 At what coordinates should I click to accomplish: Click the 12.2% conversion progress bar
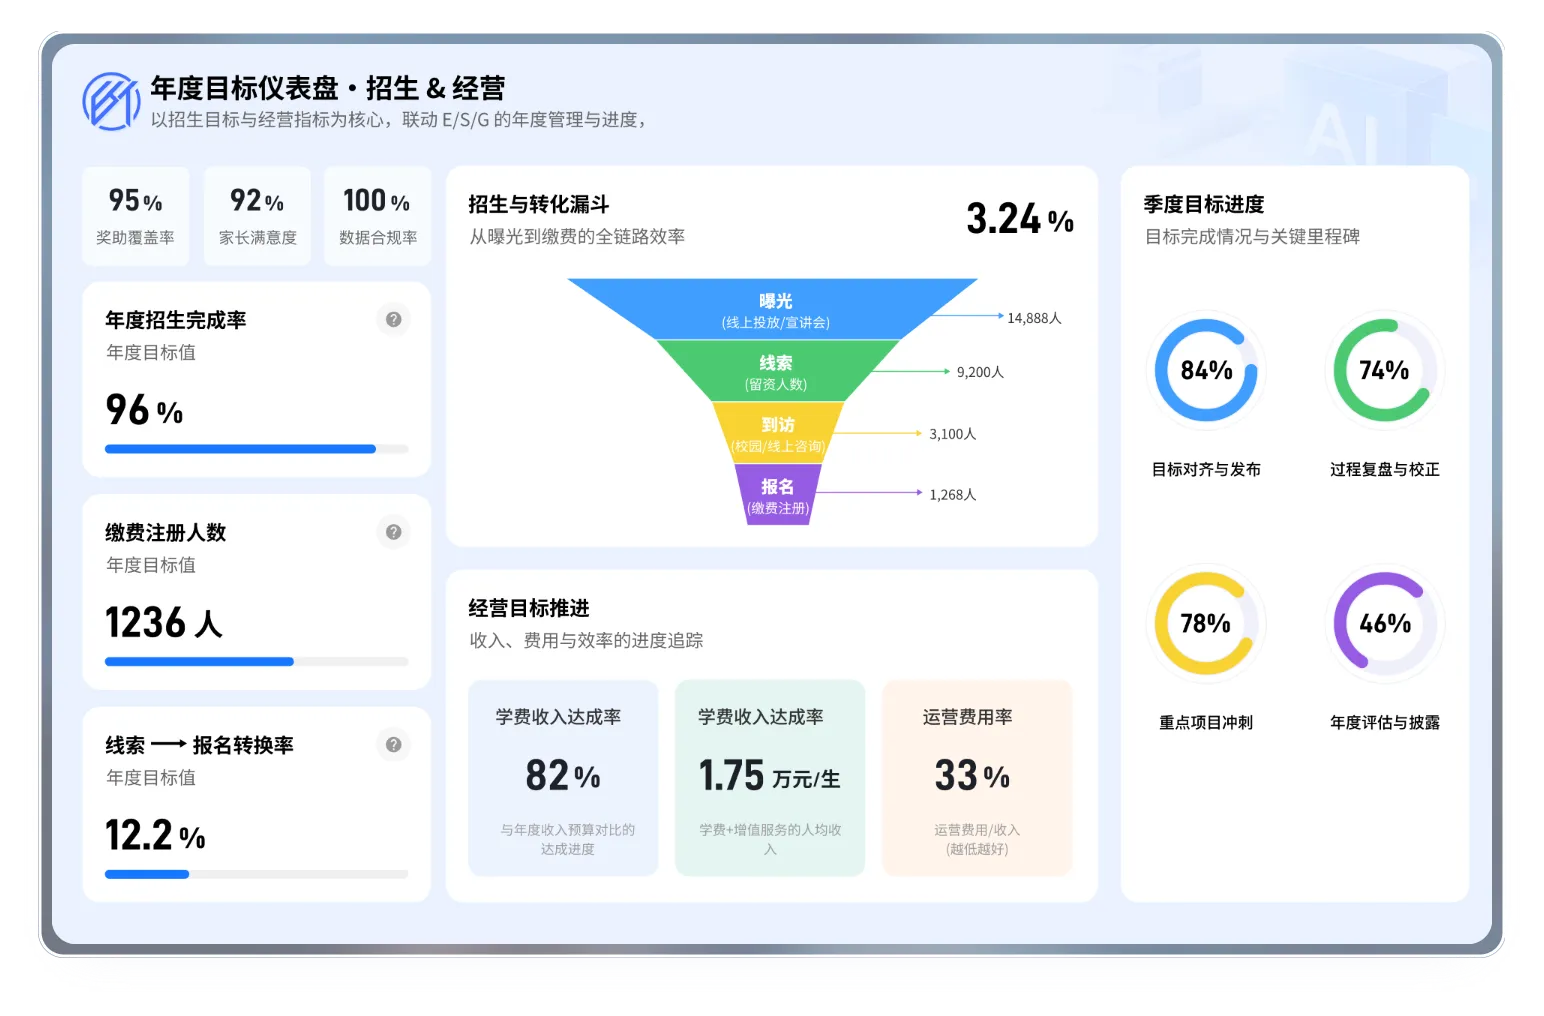click(x=256, y=874)
